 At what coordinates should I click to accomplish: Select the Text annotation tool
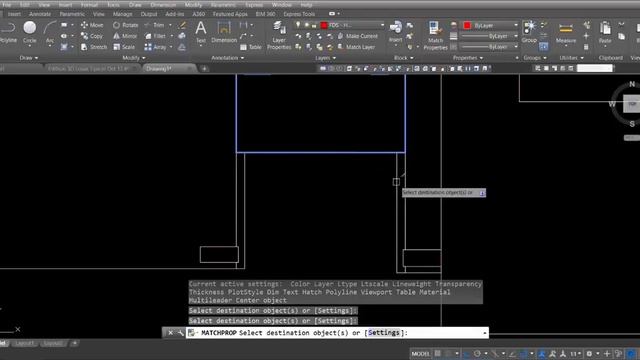(201, 32)
